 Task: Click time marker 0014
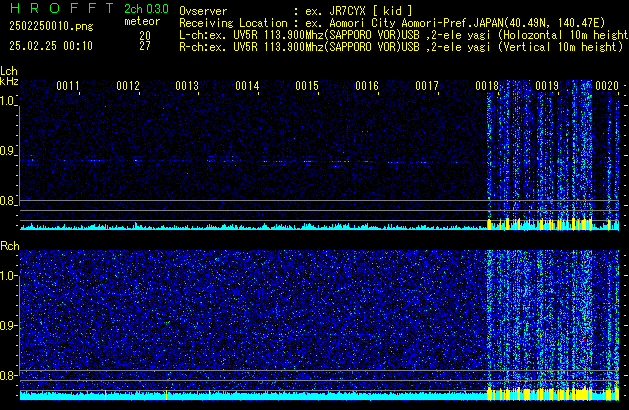coord(247,86)
